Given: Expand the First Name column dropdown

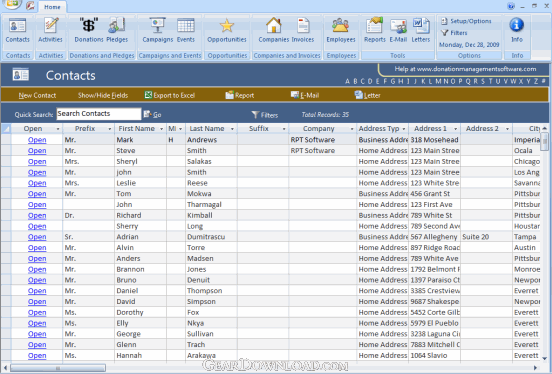Looking at the screenshot, I should (162, 129).
